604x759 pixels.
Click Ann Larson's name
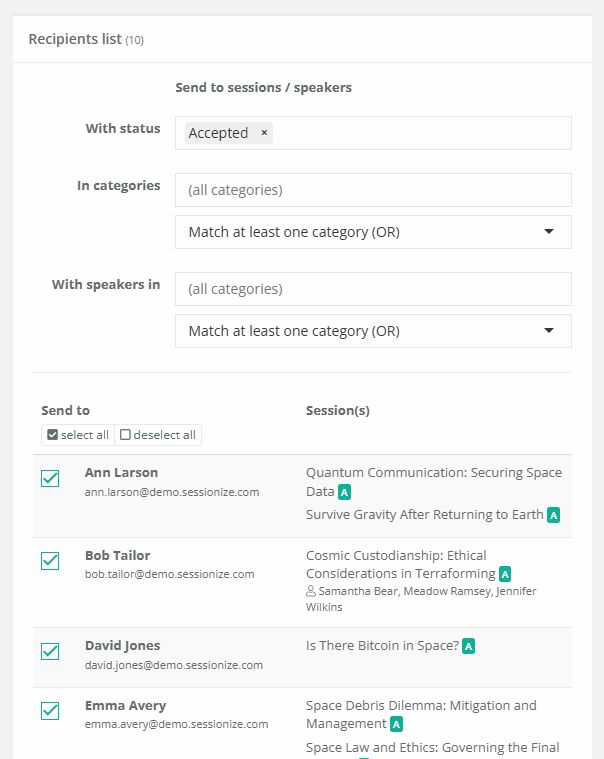click(x=121, y=472)
